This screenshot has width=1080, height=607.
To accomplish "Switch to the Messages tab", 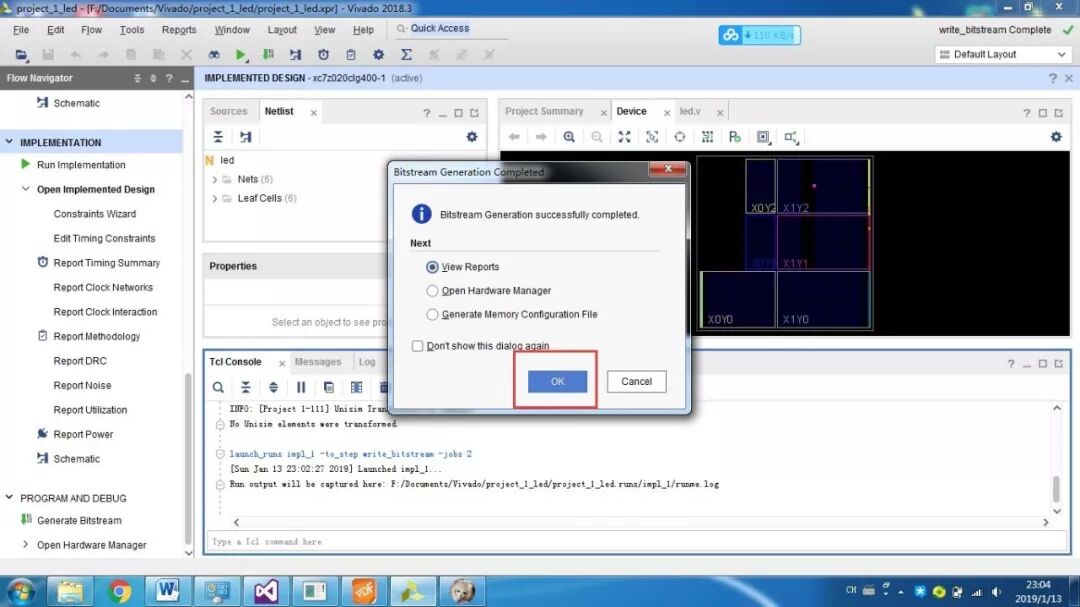I will tap(318, 362).
